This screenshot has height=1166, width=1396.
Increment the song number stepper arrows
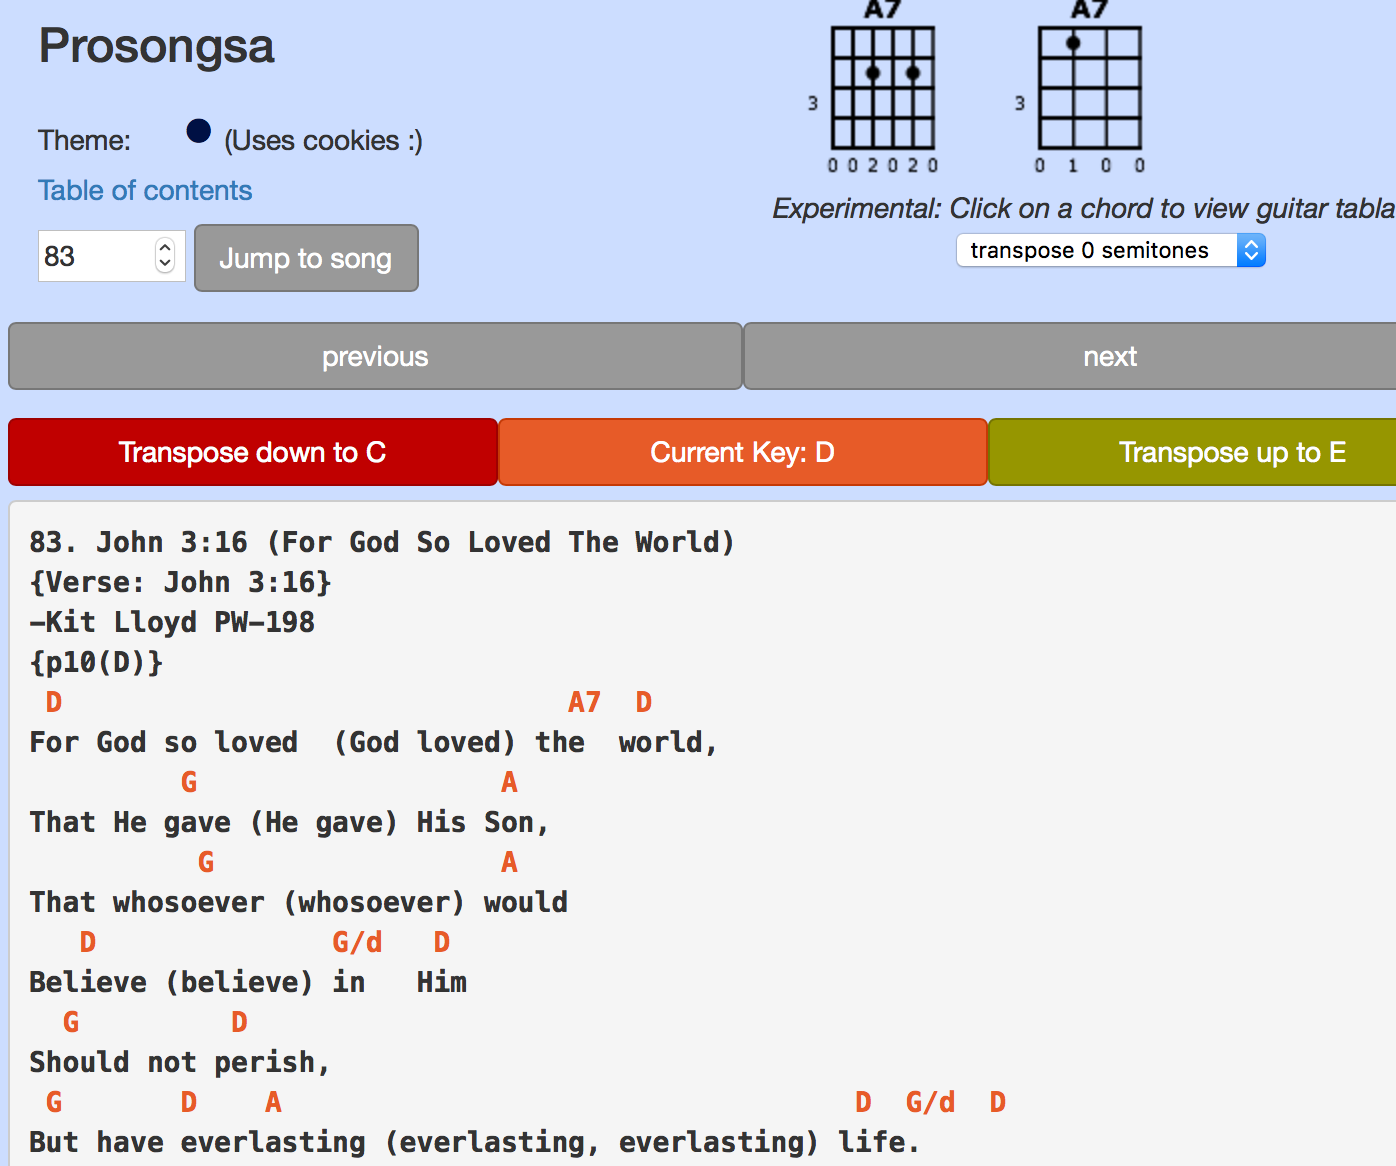pos(166,248)
